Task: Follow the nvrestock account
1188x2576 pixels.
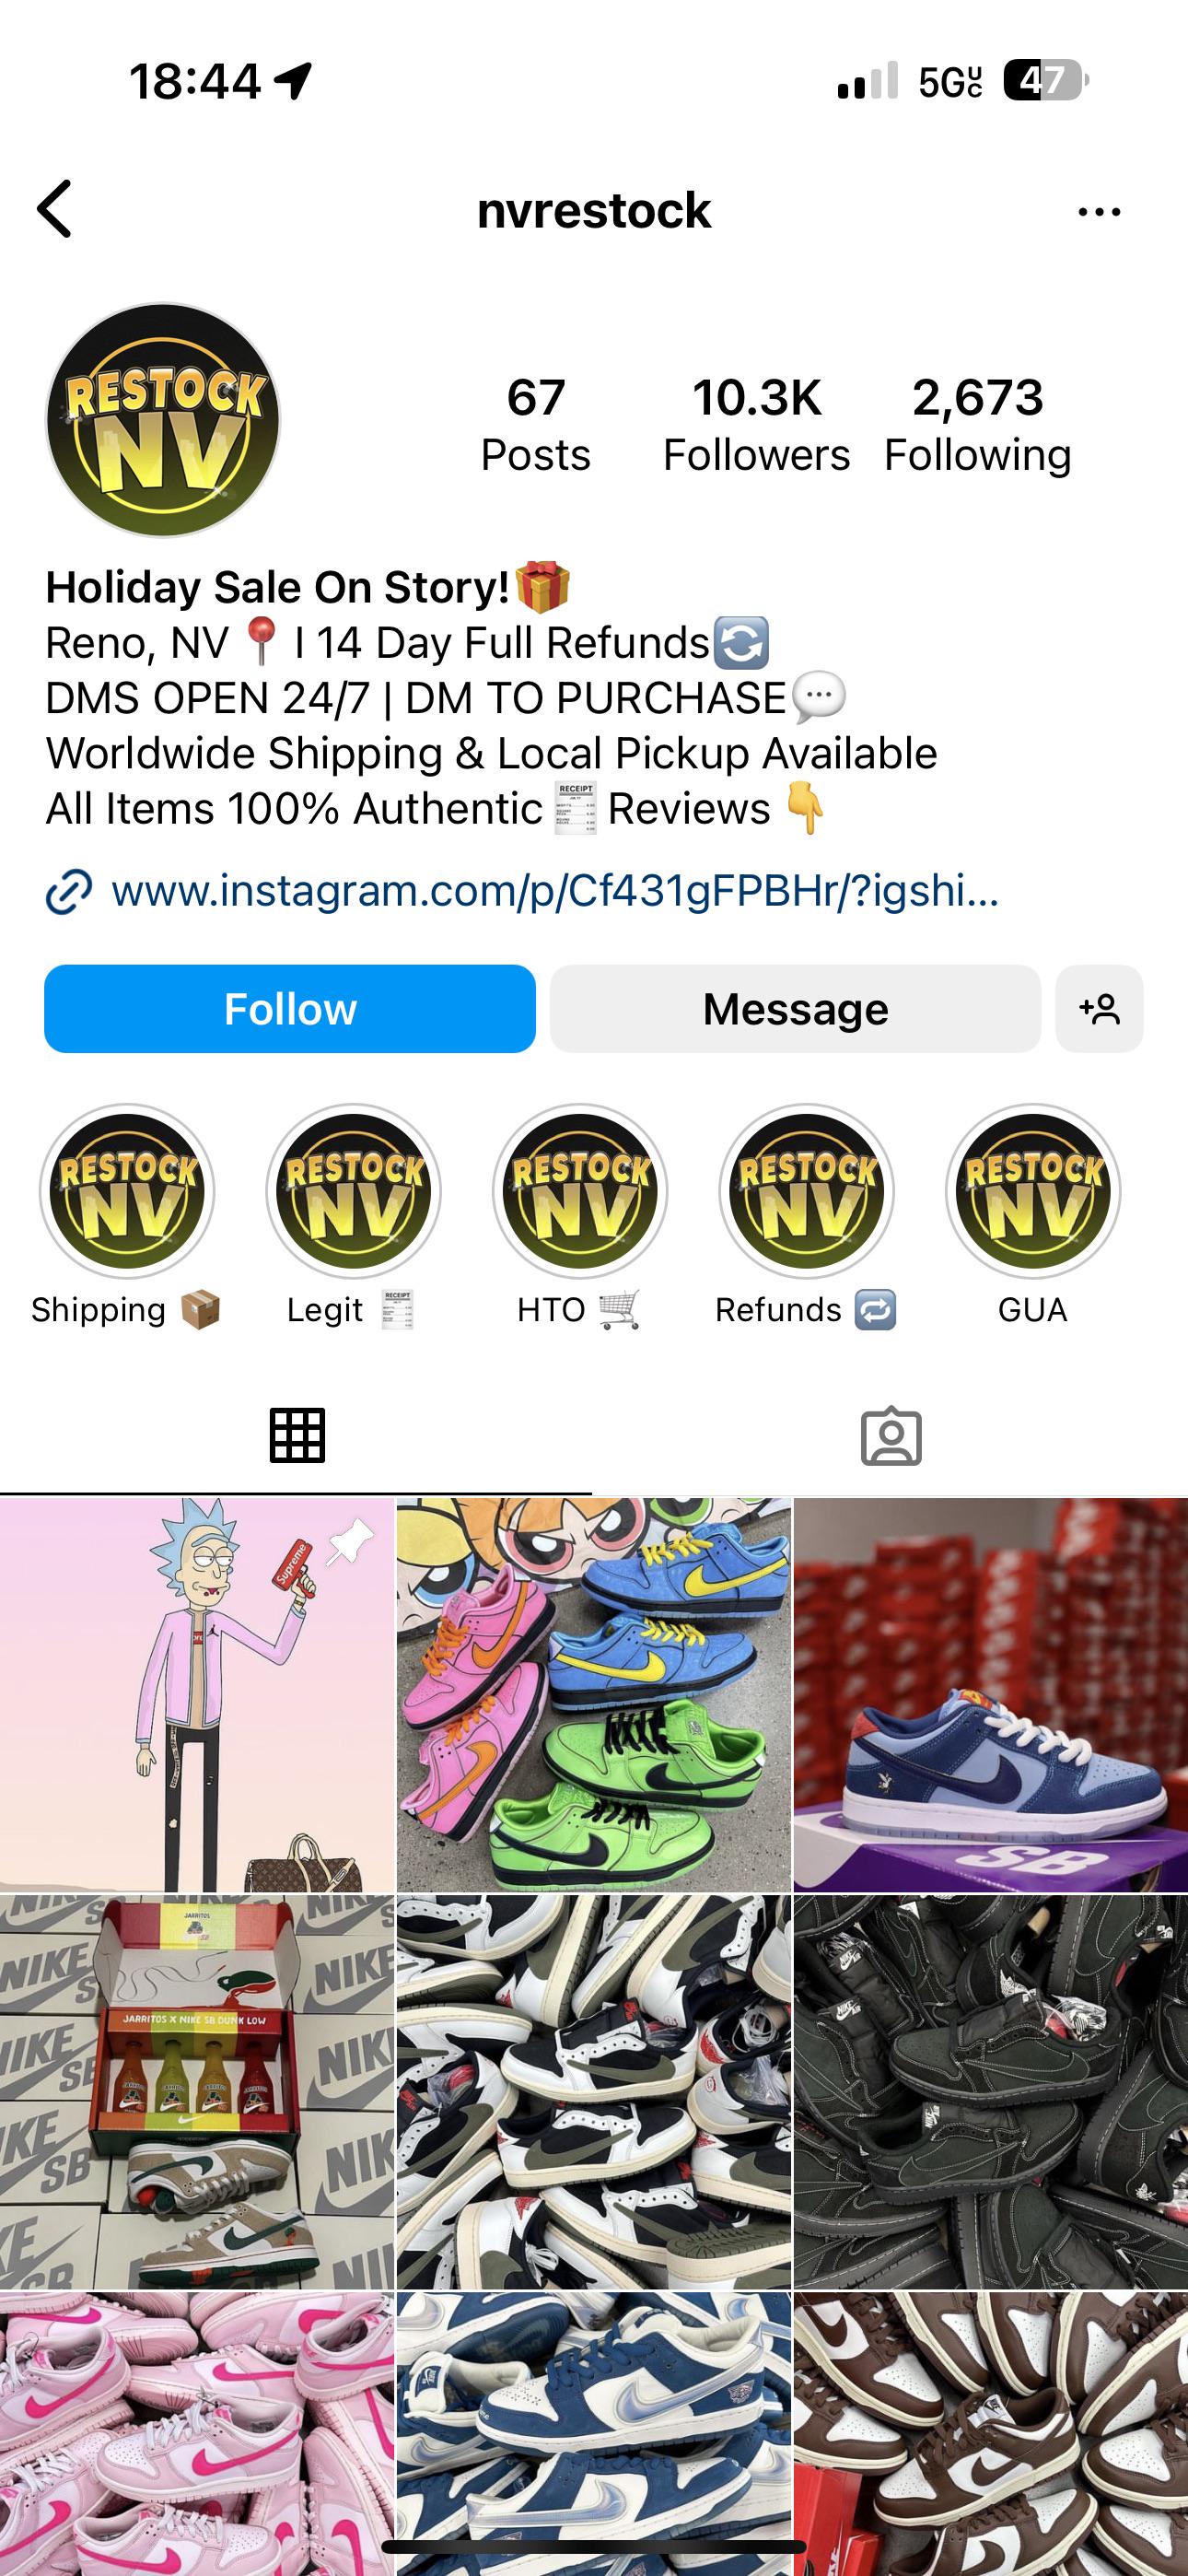Action: [x=290, y=1008]
